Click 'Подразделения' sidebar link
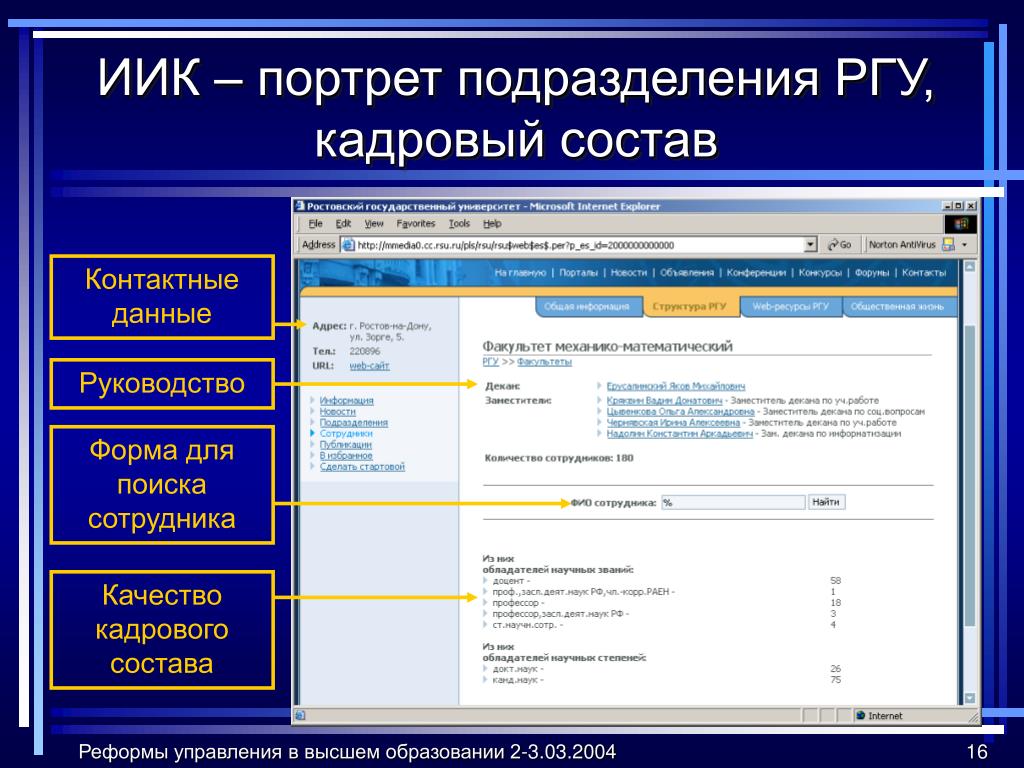Image resolution: width=1024 pixels, height=768 pixels. (x=353, y=423)
